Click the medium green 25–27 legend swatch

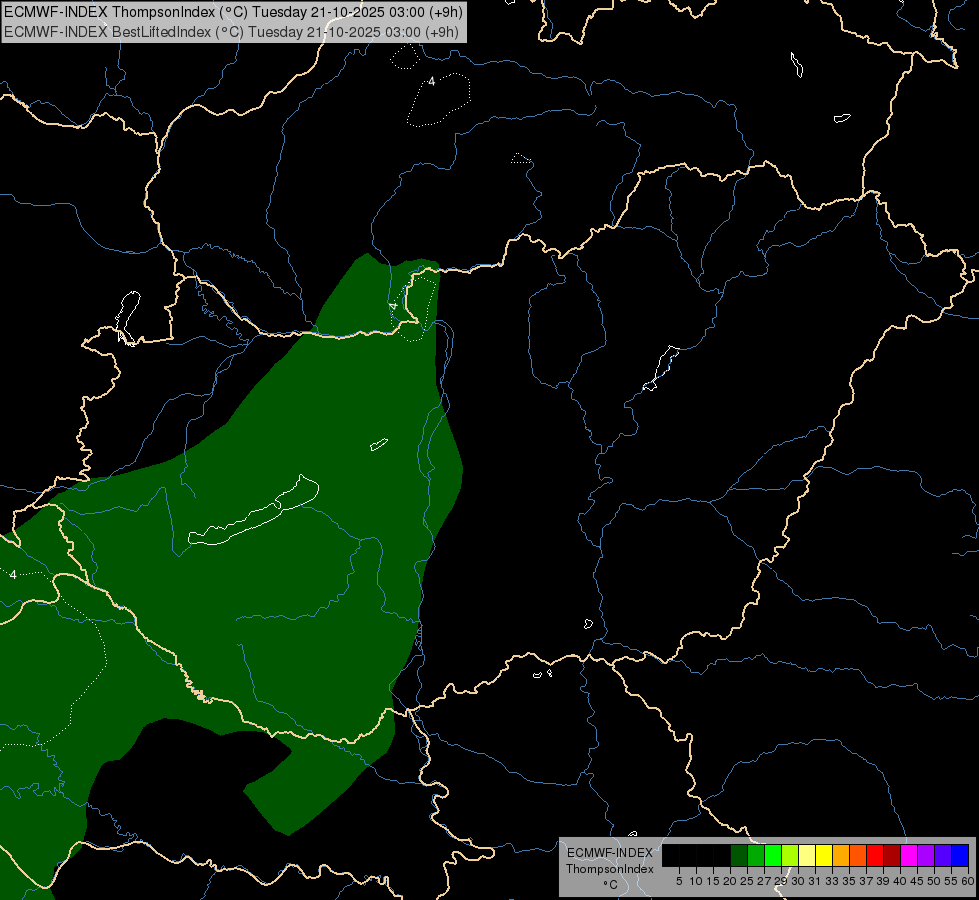[x=756, y=855]
